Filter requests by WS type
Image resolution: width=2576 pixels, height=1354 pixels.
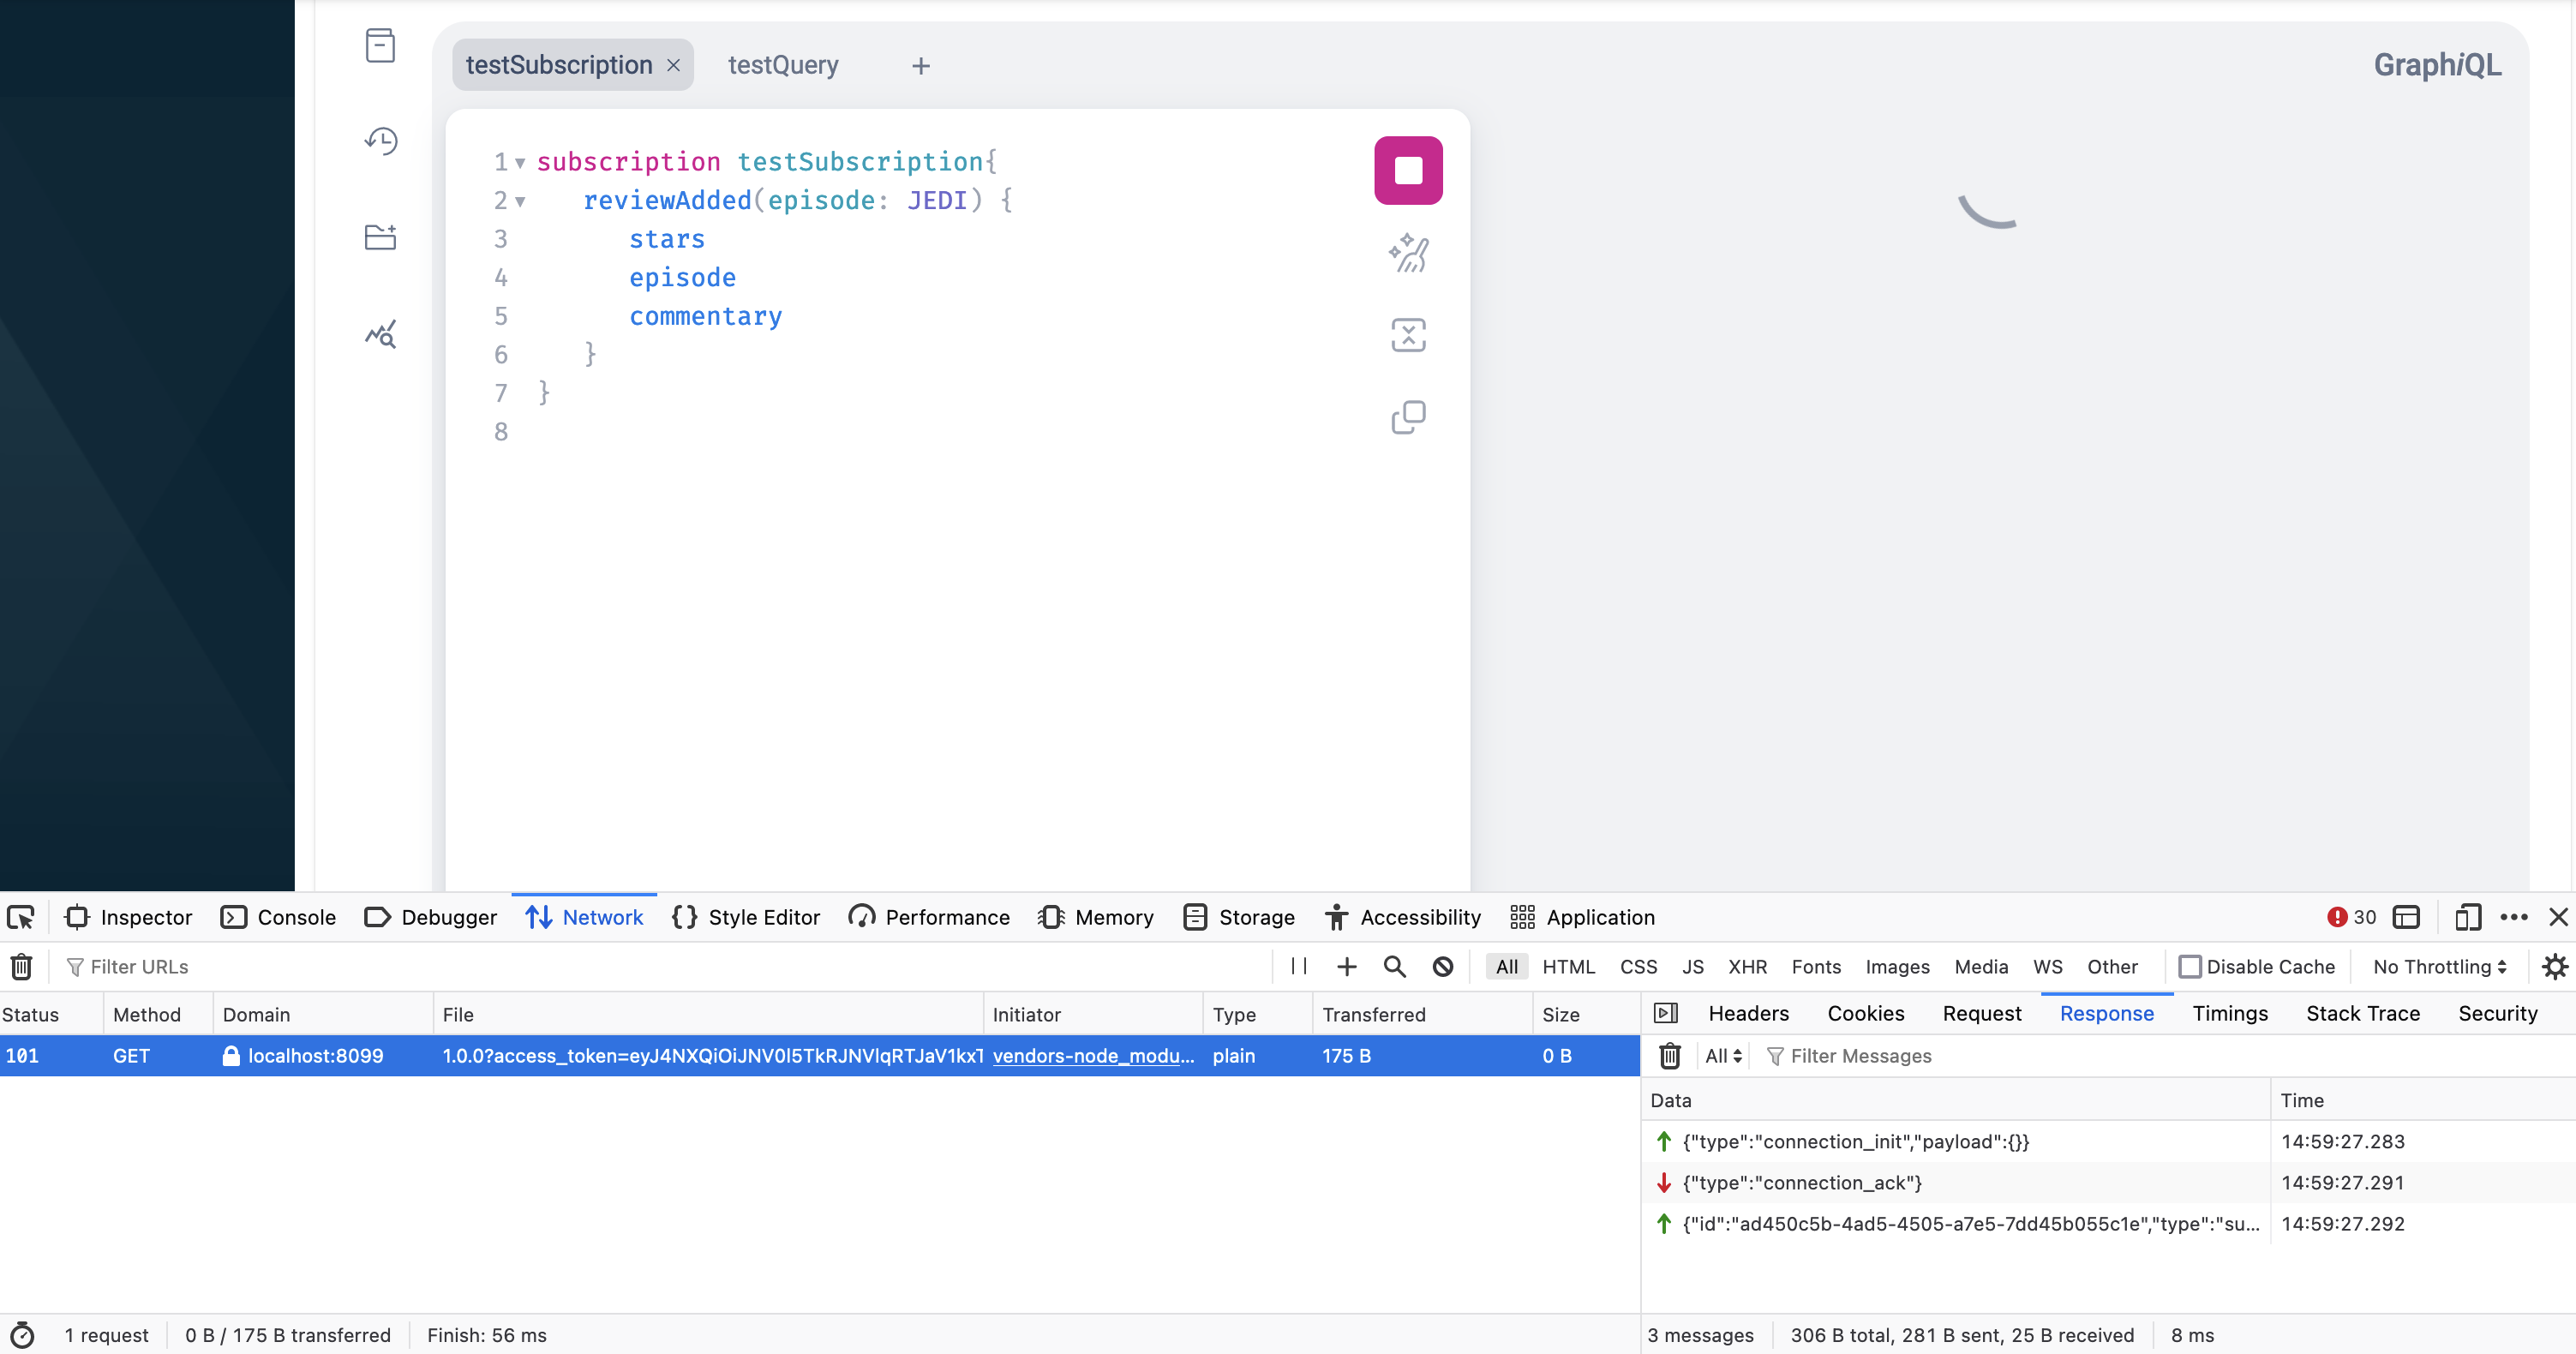pos(2047,967)
